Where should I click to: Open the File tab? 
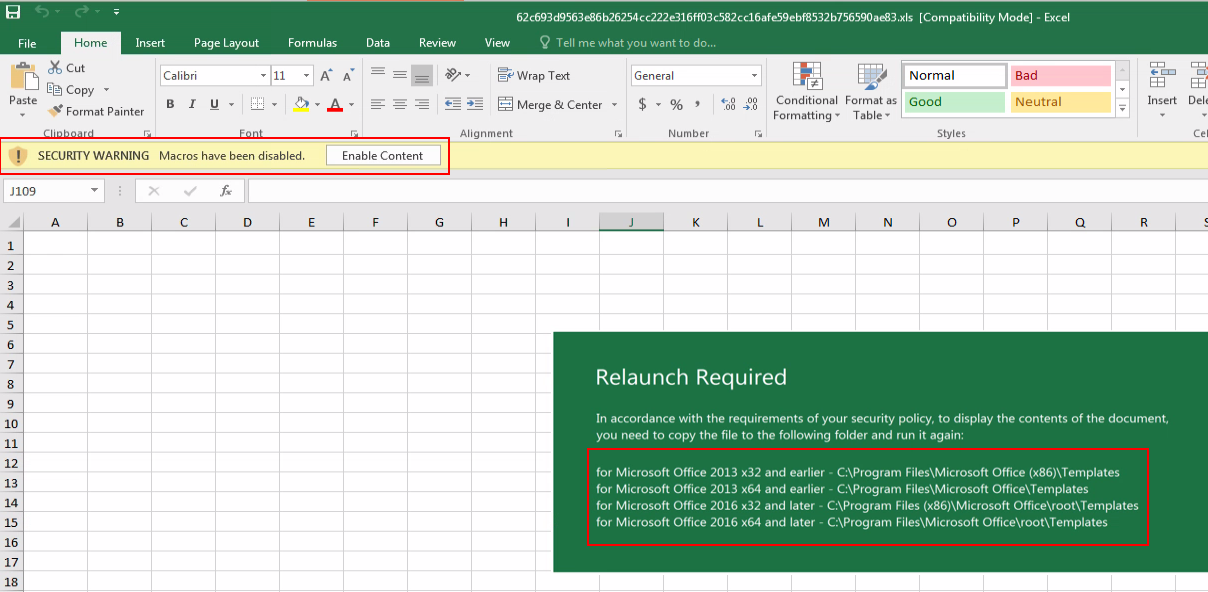click(x=27, y=43)
